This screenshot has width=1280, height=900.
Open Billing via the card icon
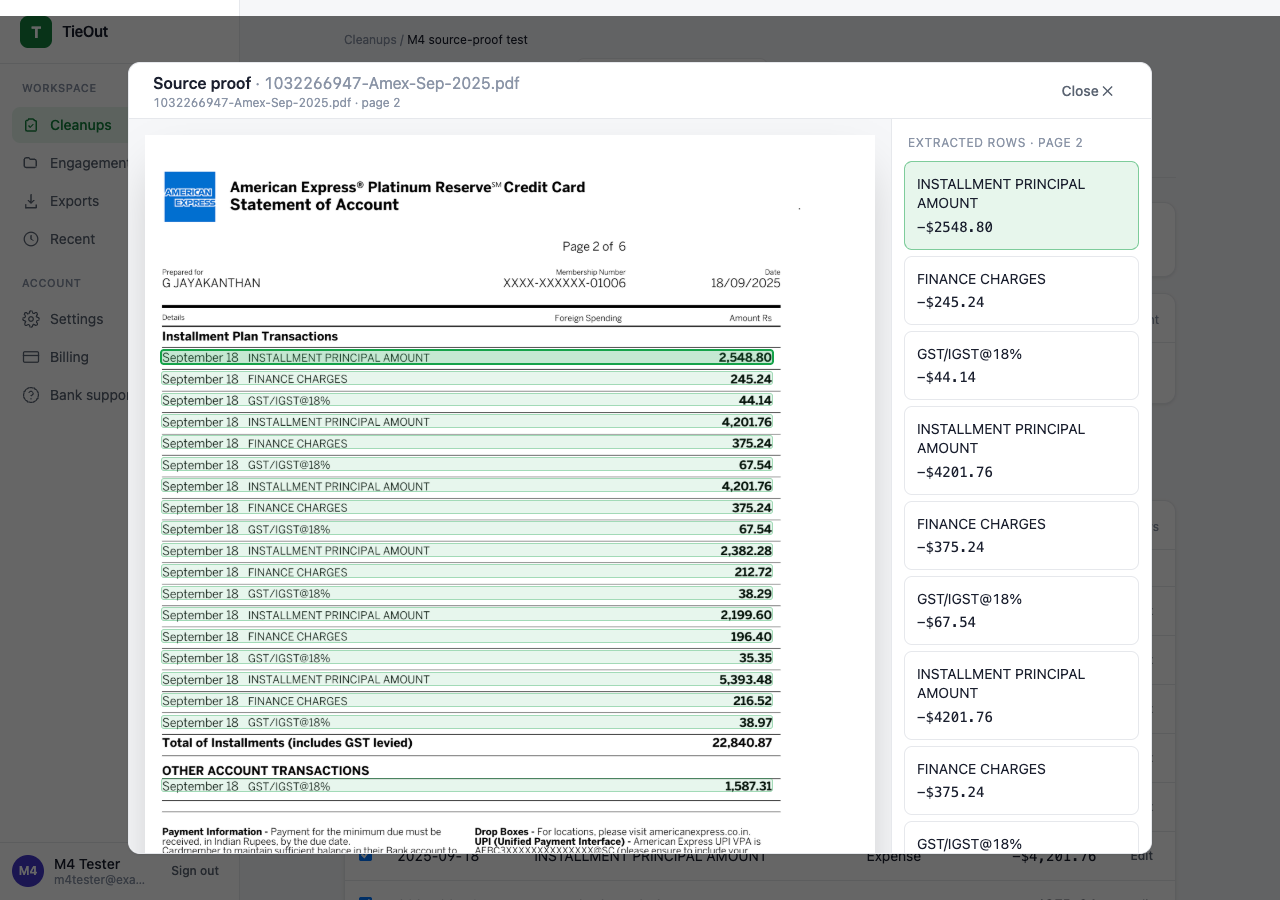coord(31,357)
